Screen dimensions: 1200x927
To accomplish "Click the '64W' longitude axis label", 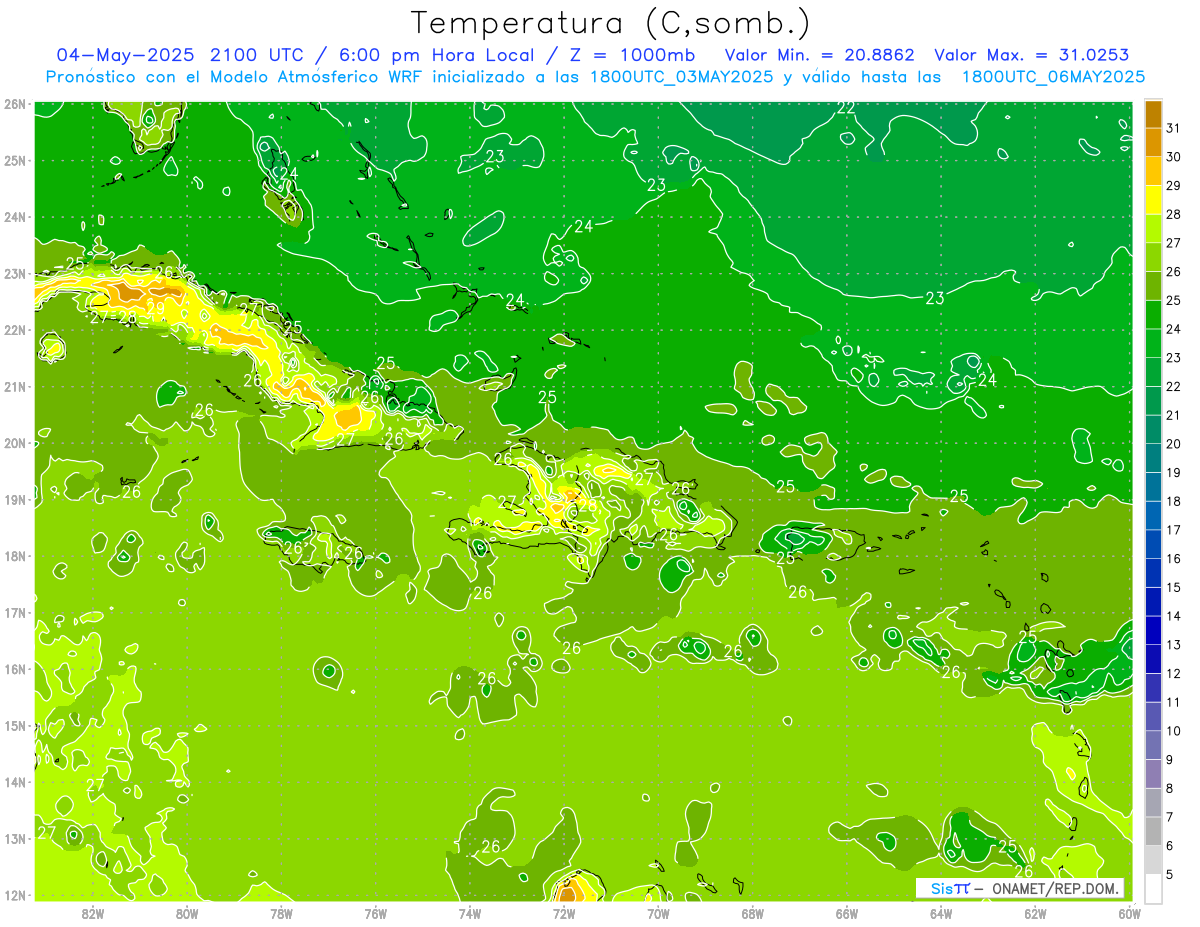I will (941, 913).
